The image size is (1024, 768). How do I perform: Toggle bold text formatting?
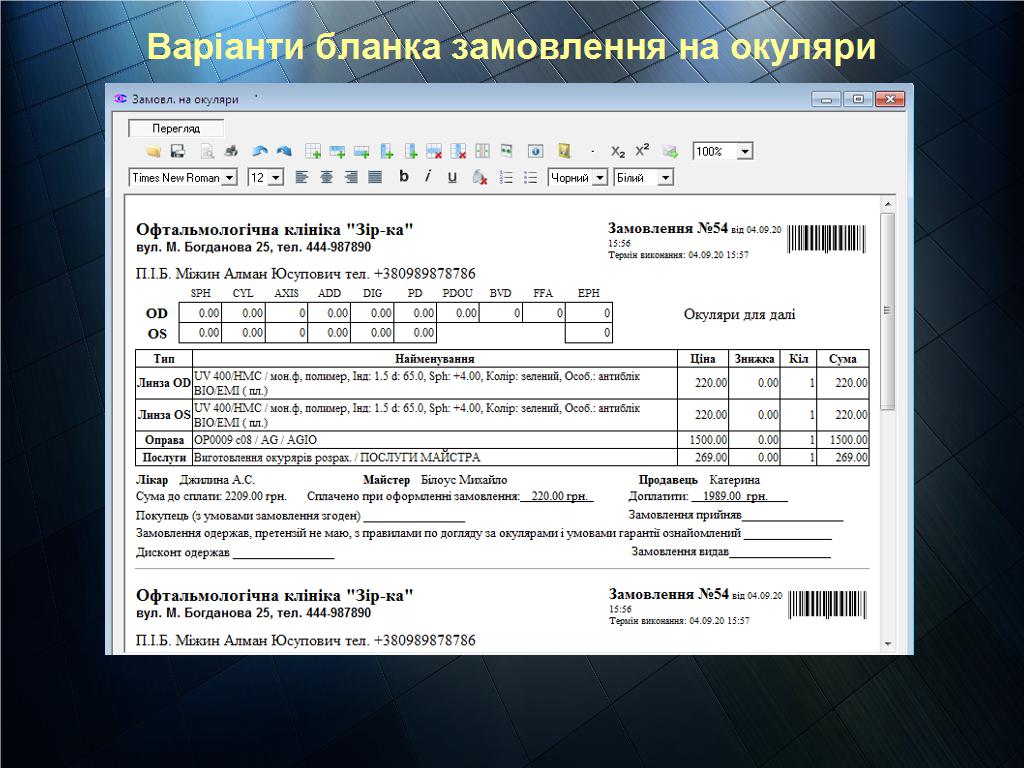tap(404, 177)
